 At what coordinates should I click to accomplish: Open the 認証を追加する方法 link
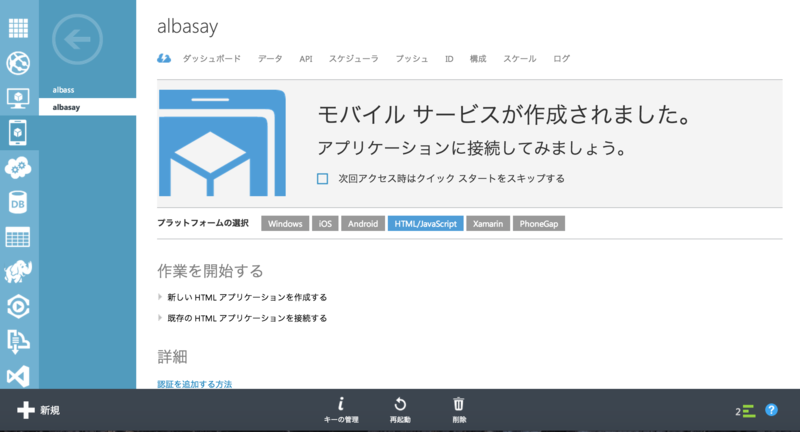(194, 384)
